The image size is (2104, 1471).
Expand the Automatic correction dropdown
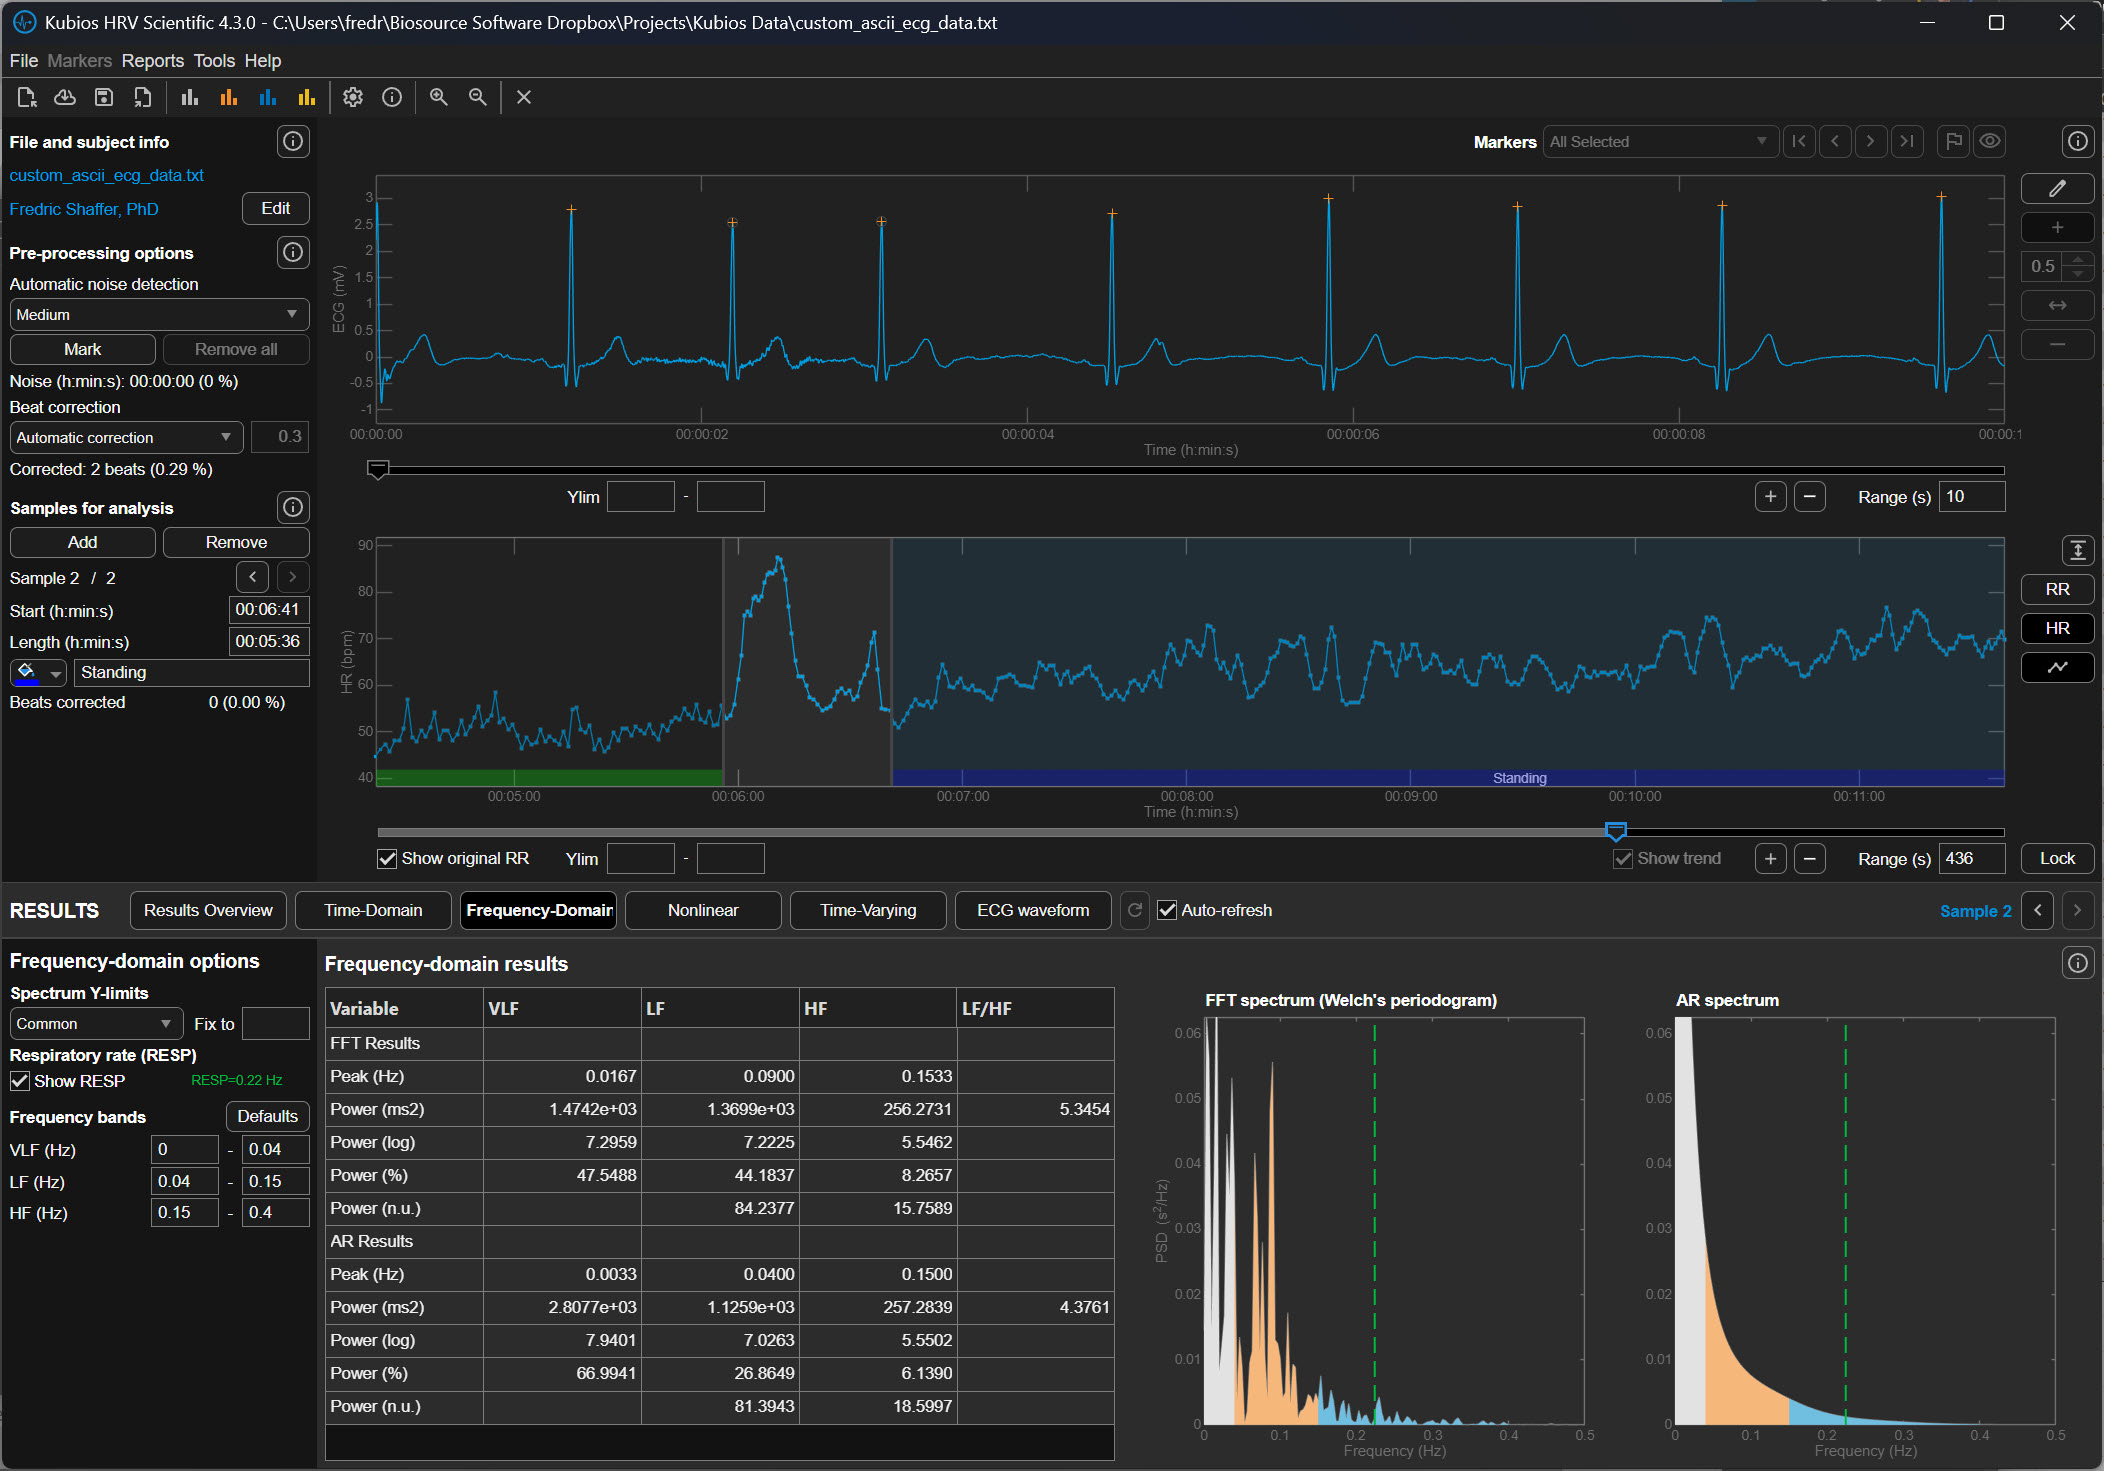pyautogui.click(x=126, y=437)
